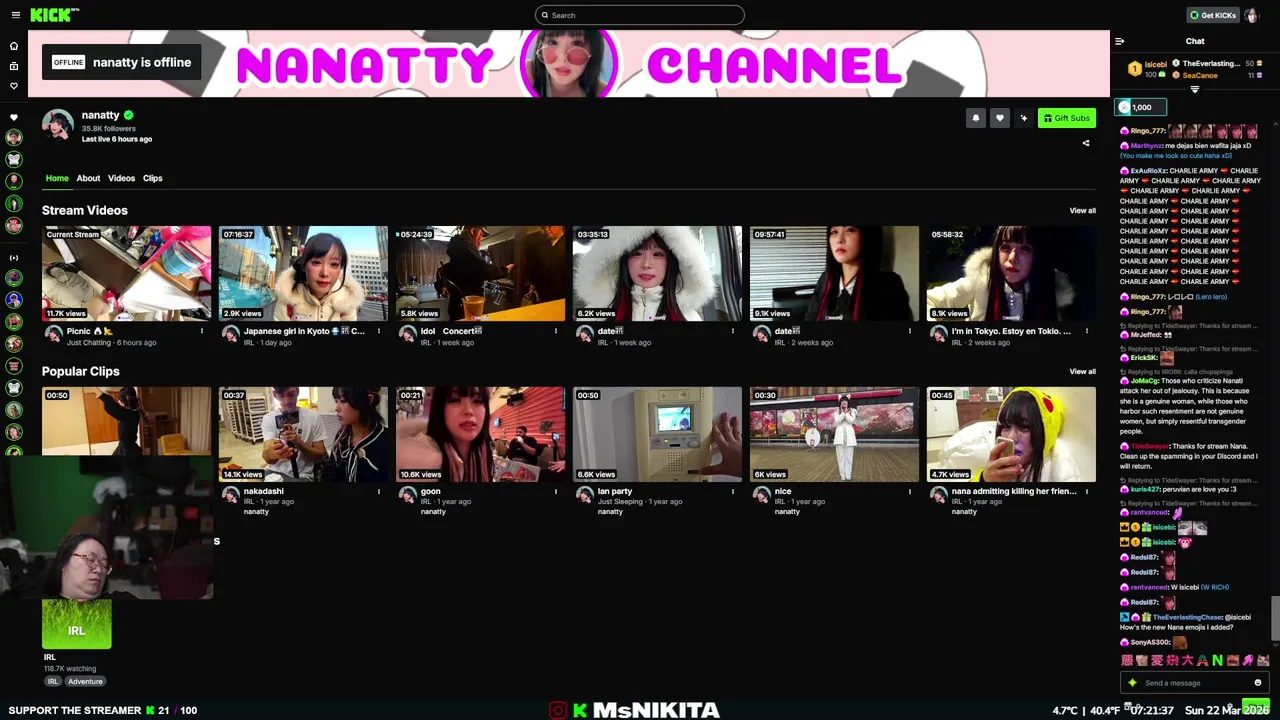
Task: Open the 03:35:13 date video thumbnail
Action: (x=657, y=273)
